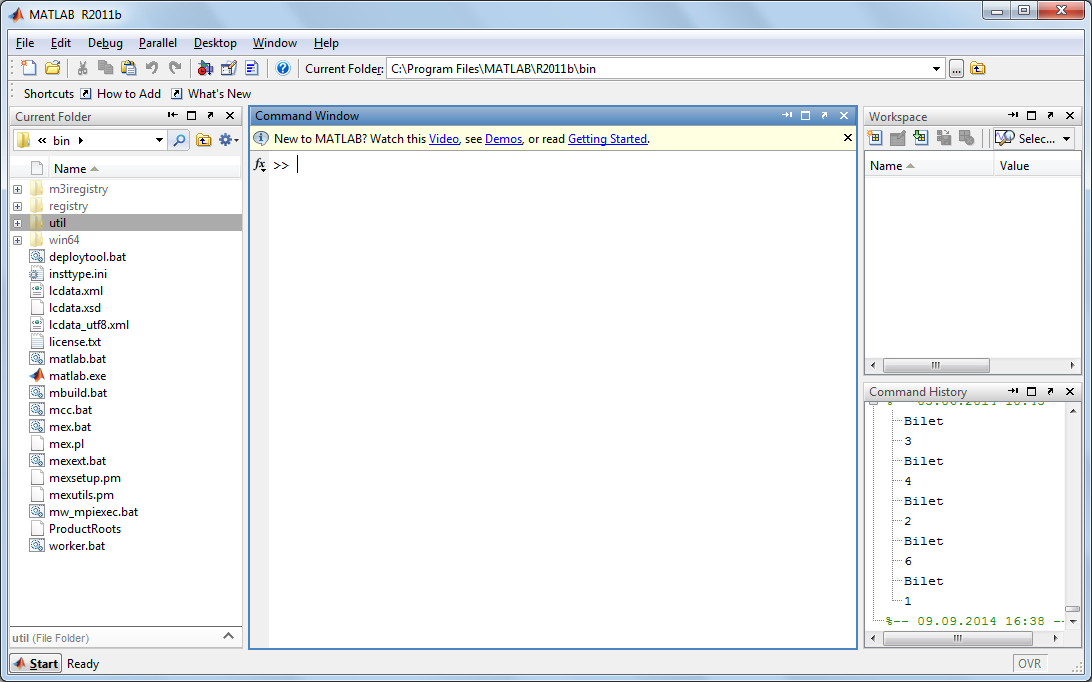This screenshot has height=682, width=1092.
Task: Select the 09.09.2014 16:38 history entry
Action: point(975,621)
